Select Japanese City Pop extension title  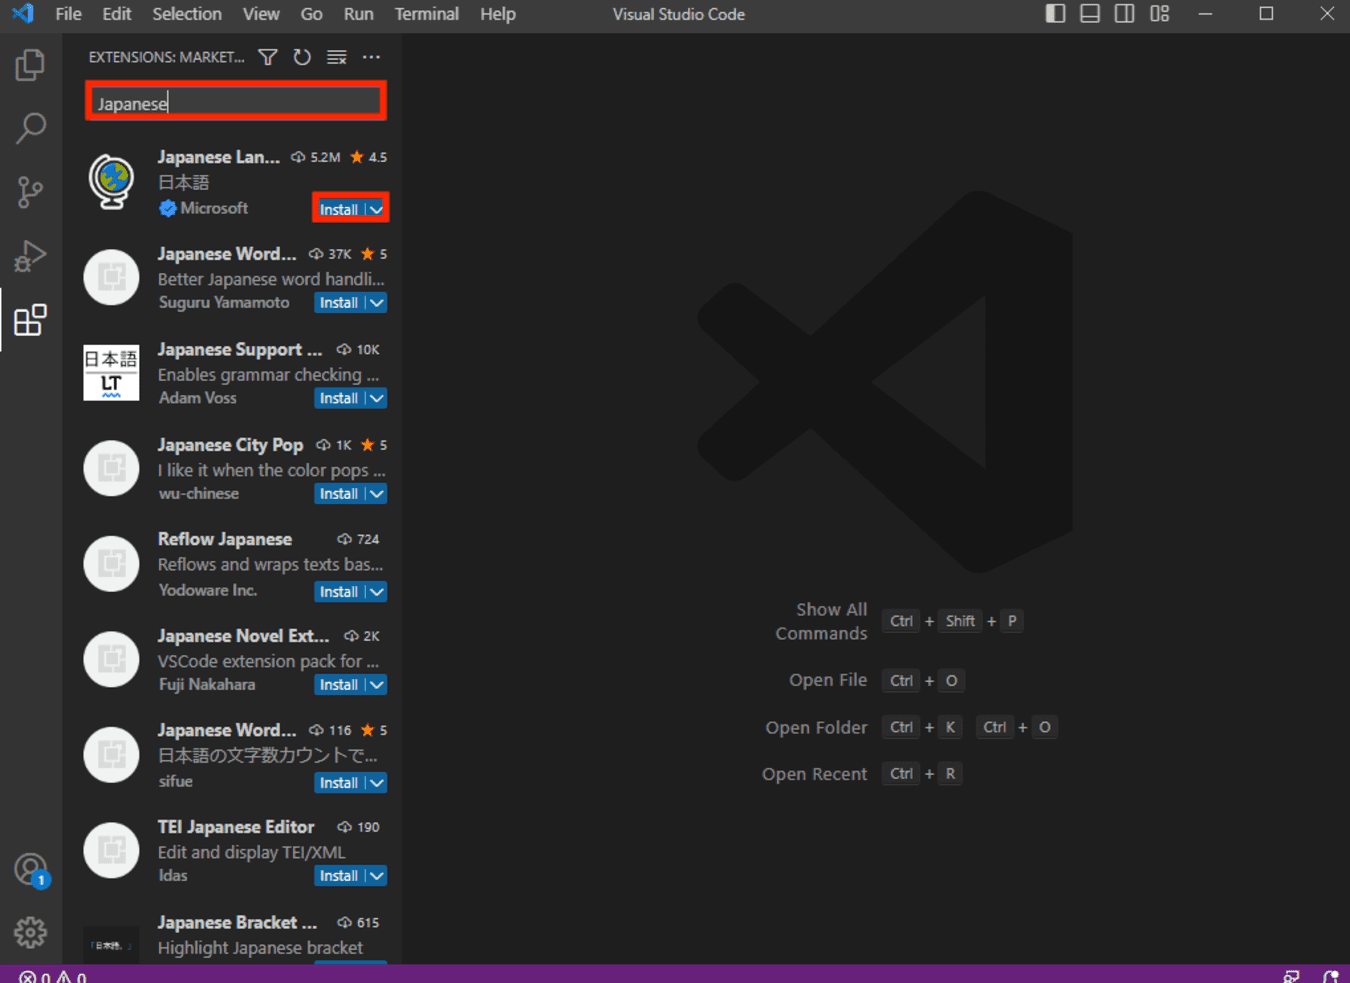[x=230, y=445]
